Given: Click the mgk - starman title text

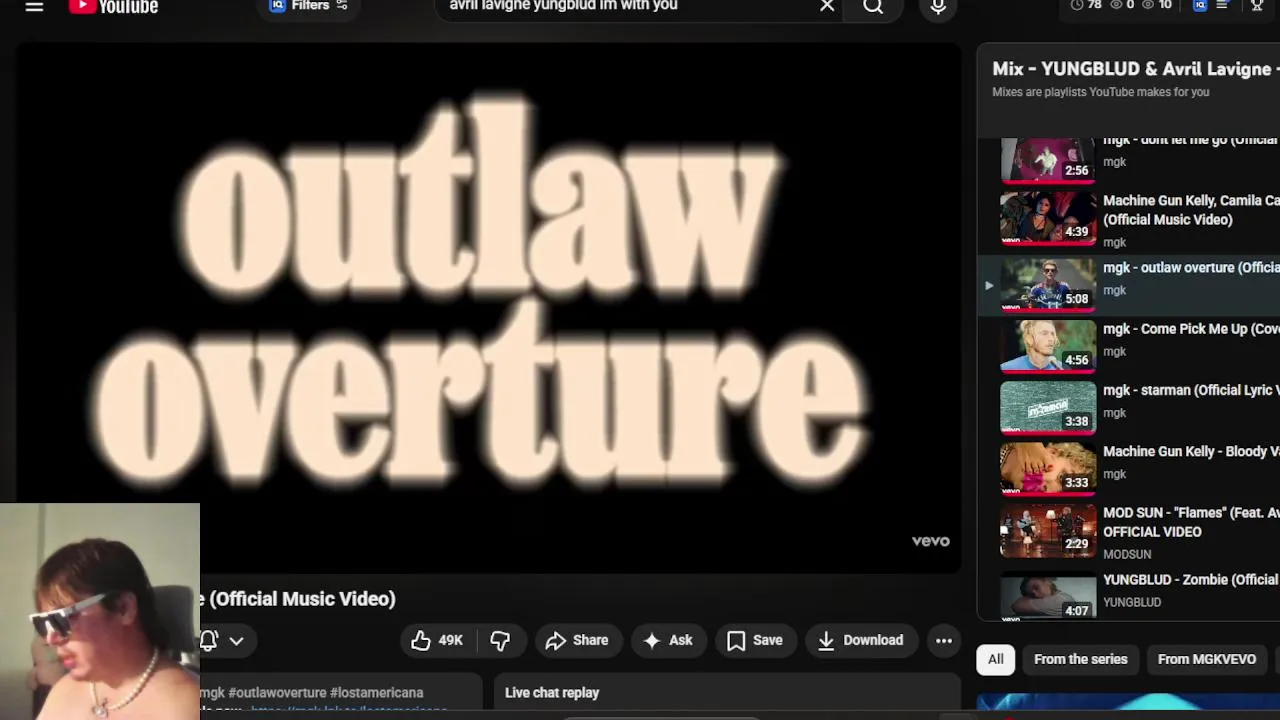Looking at the screenshot, I should tap(1191, 390).
